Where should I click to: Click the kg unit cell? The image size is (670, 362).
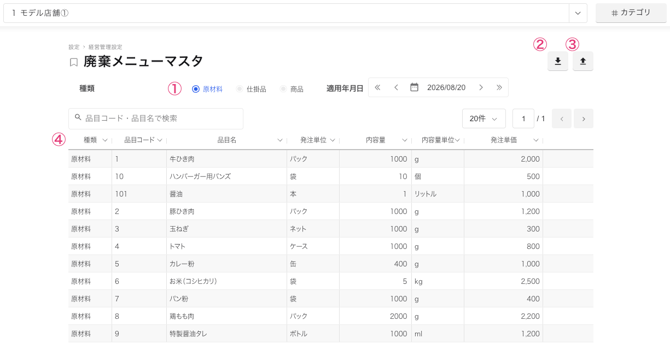point(438,281)
